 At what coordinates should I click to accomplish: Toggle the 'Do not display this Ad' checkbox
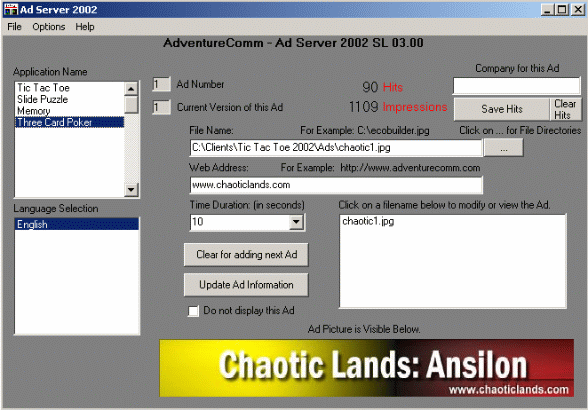point(193,311)
